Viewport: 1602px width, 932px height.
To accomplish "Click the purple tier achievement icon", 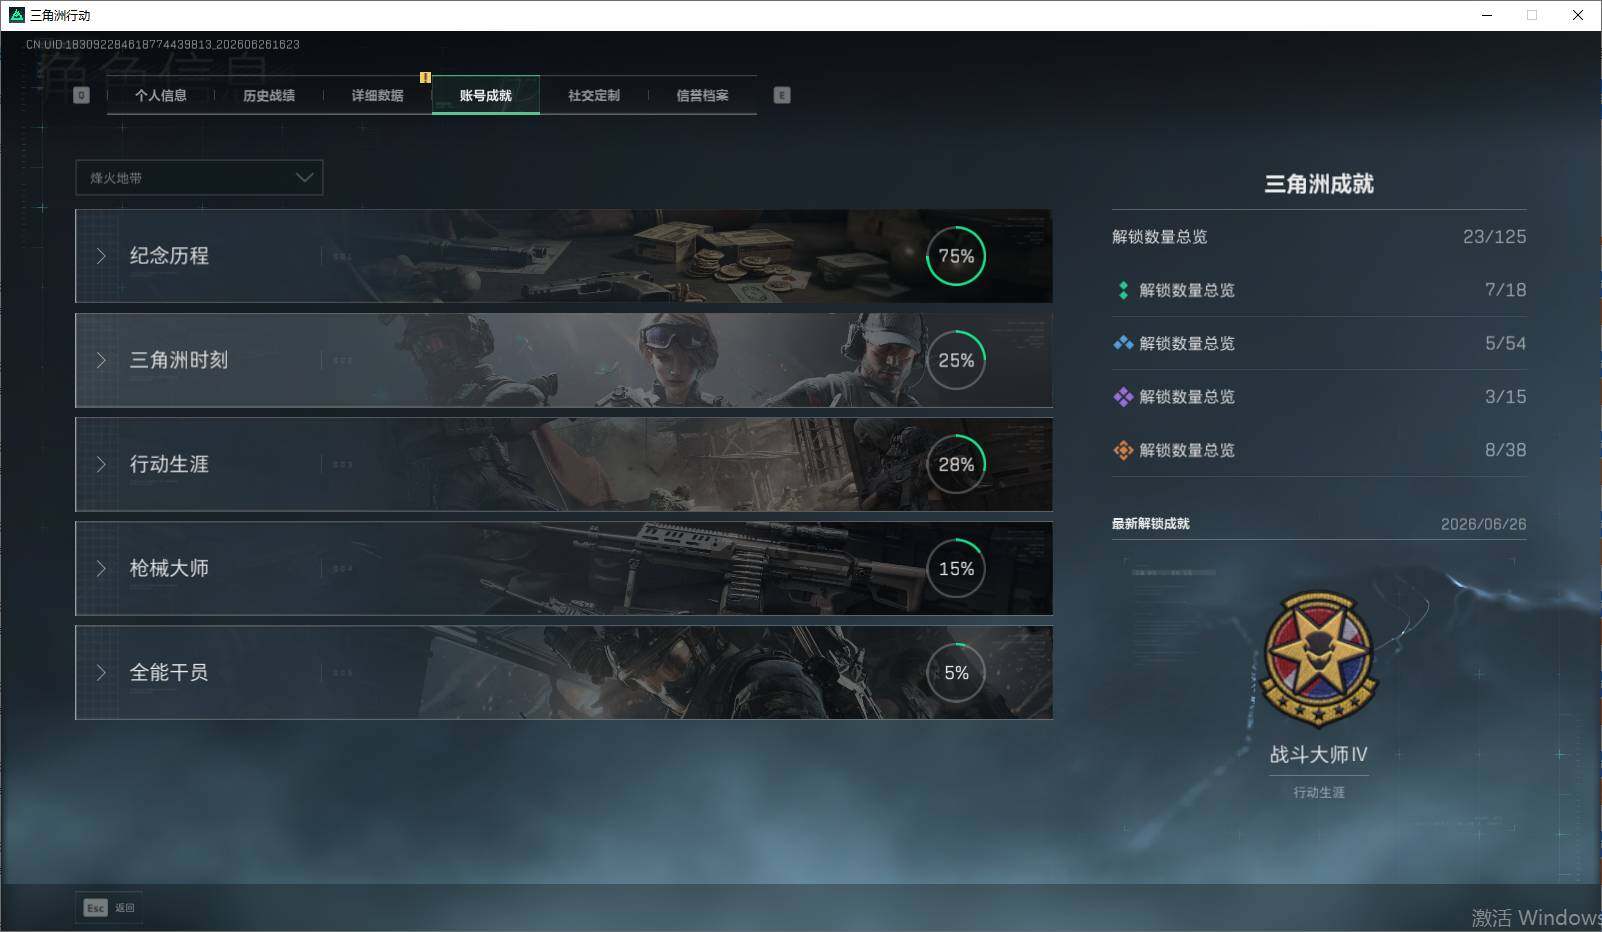I will click(1123, 397).
